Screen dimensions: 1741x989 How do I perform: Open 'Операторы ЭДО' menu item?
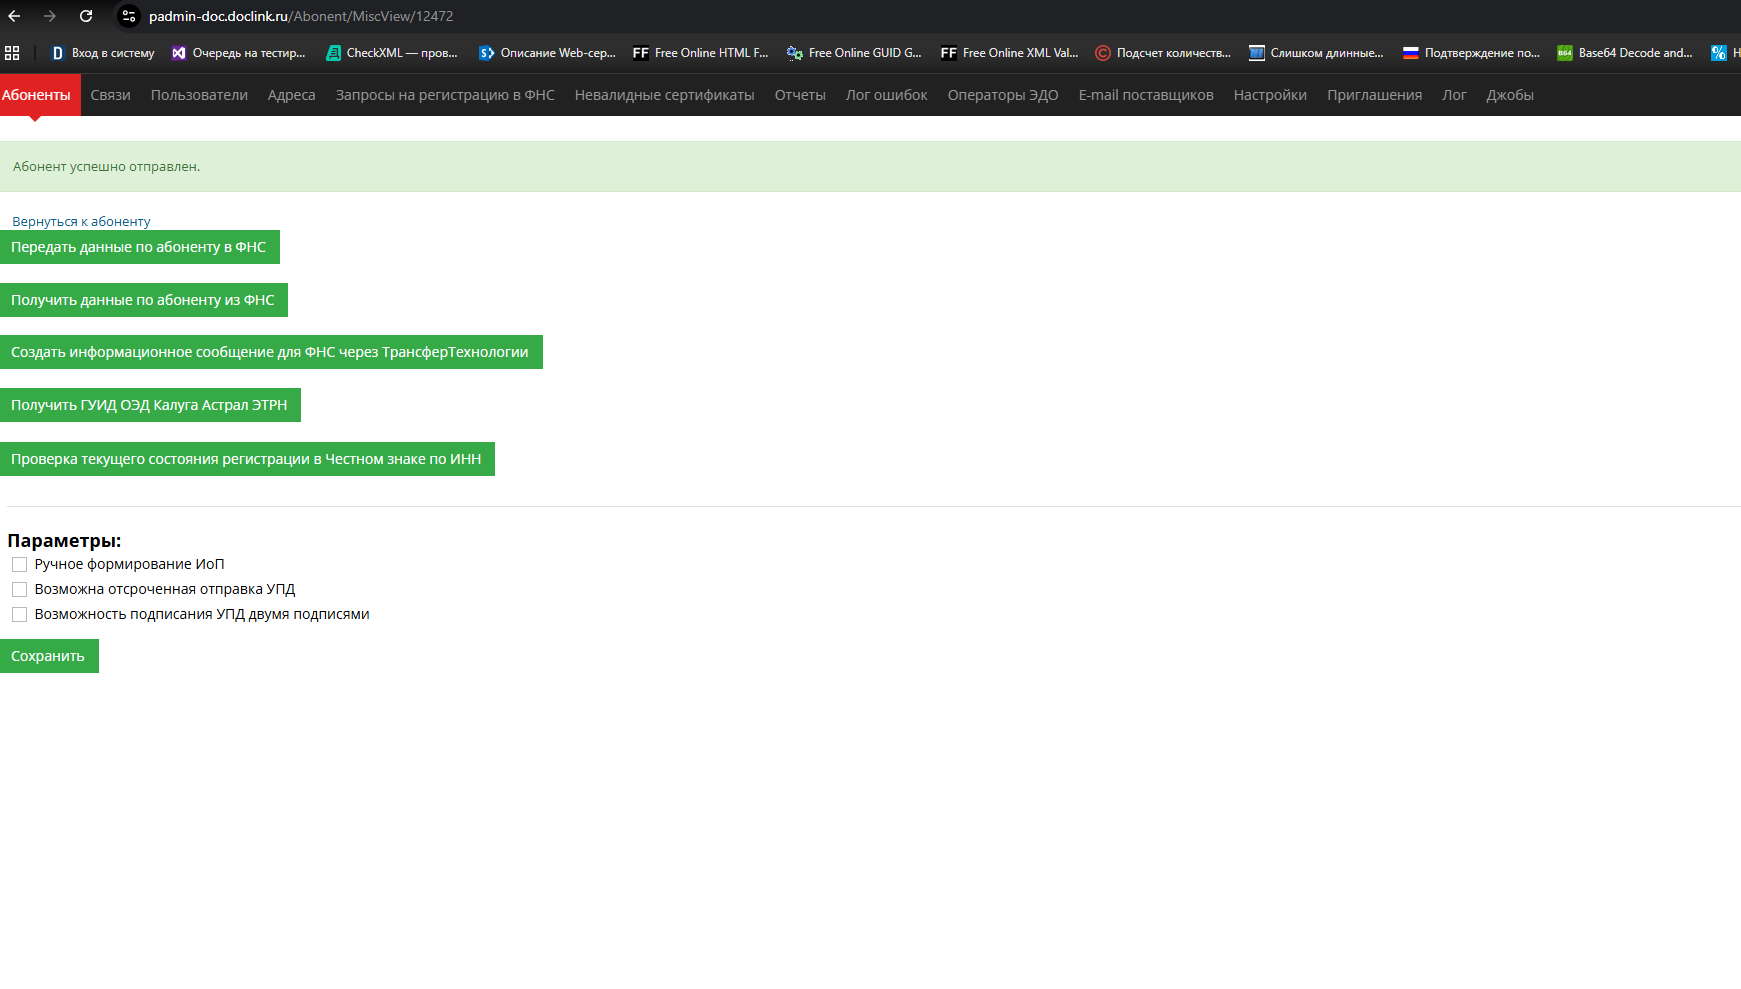coord(1003,95)
